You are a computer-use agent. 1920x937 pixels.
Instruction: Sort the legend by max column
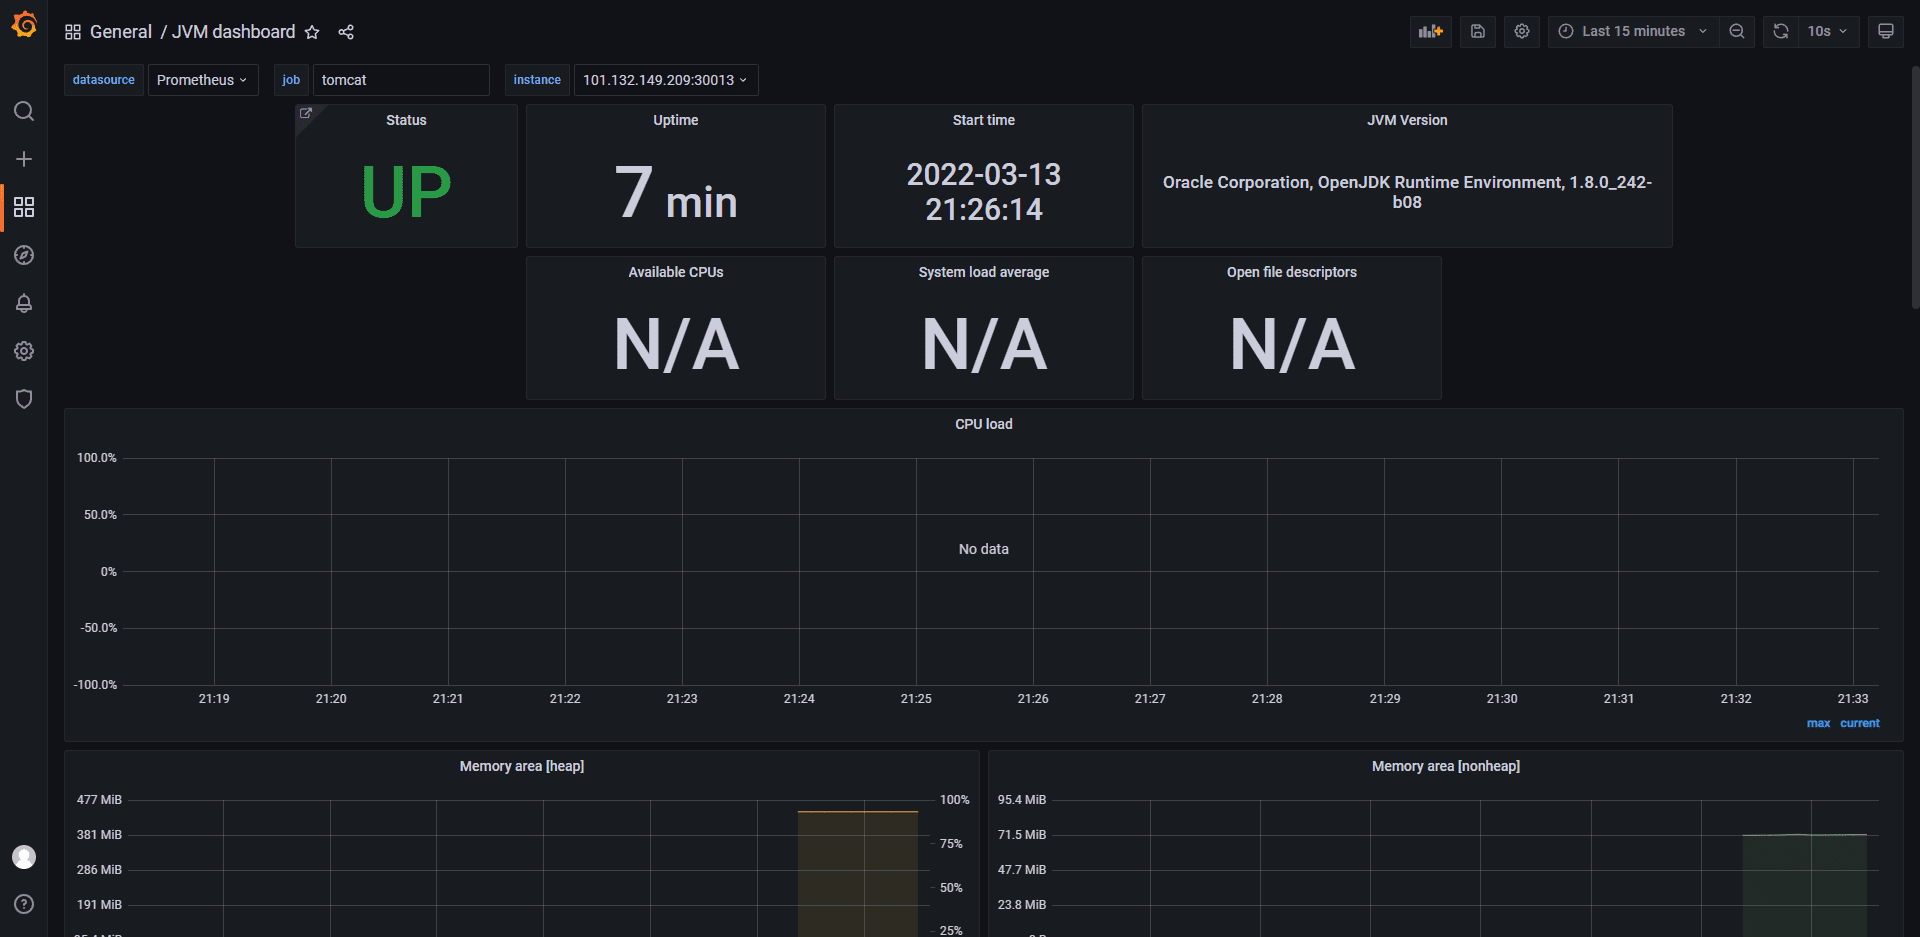click(x=1818, y=723)
